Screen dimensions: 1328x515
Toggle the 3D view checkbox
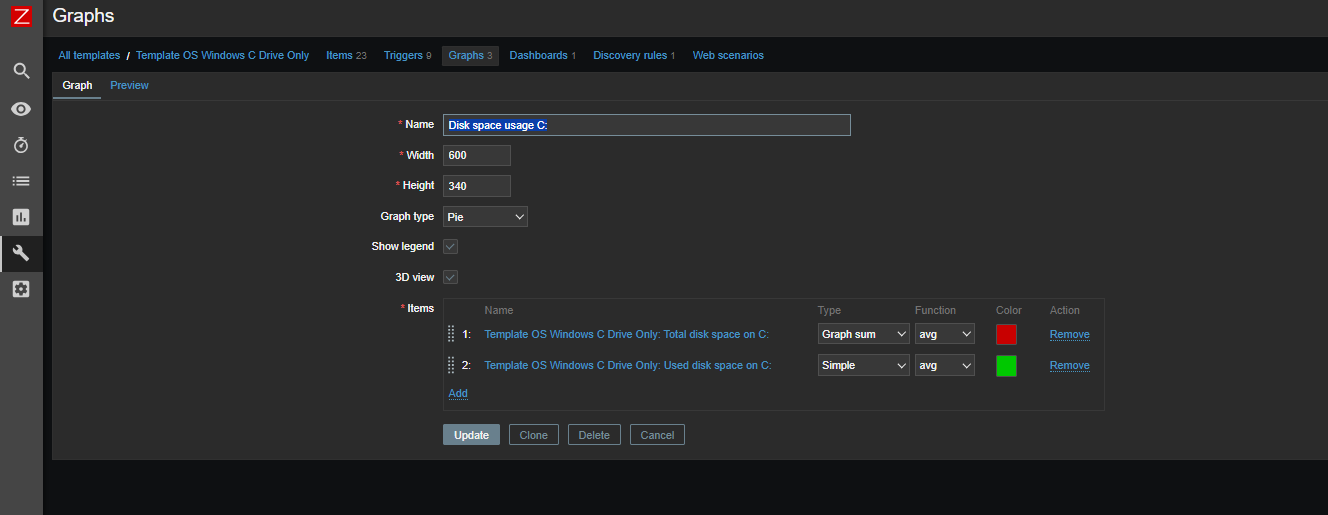451,277
